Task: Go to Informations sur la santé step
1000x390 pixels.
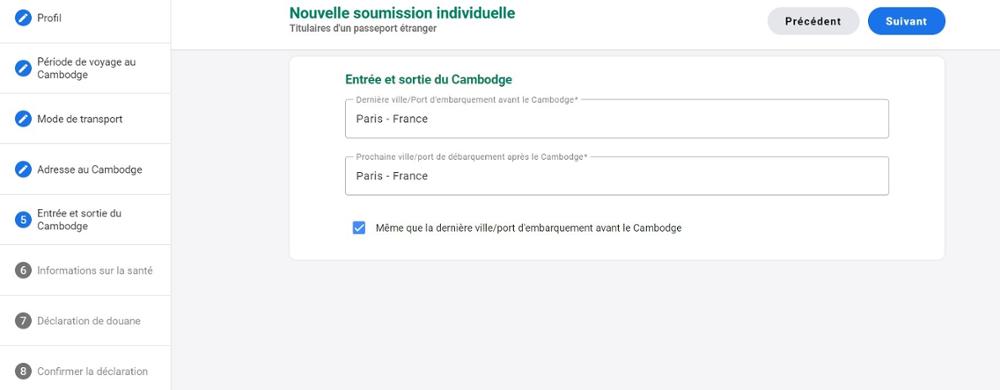Action: coord(95,270)
